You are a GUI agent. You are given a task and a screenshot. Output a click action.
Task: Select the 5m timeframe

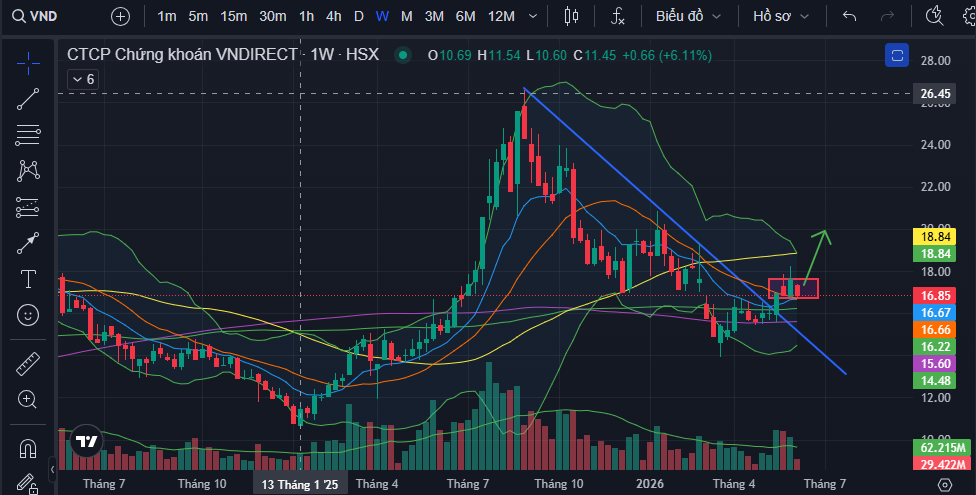(199, 16)
